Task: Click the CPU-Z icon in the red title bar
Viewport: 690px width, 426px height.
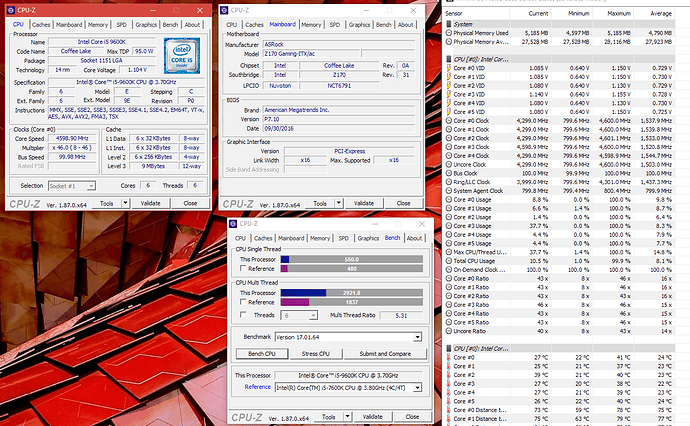Action: (x=11, y=10)
